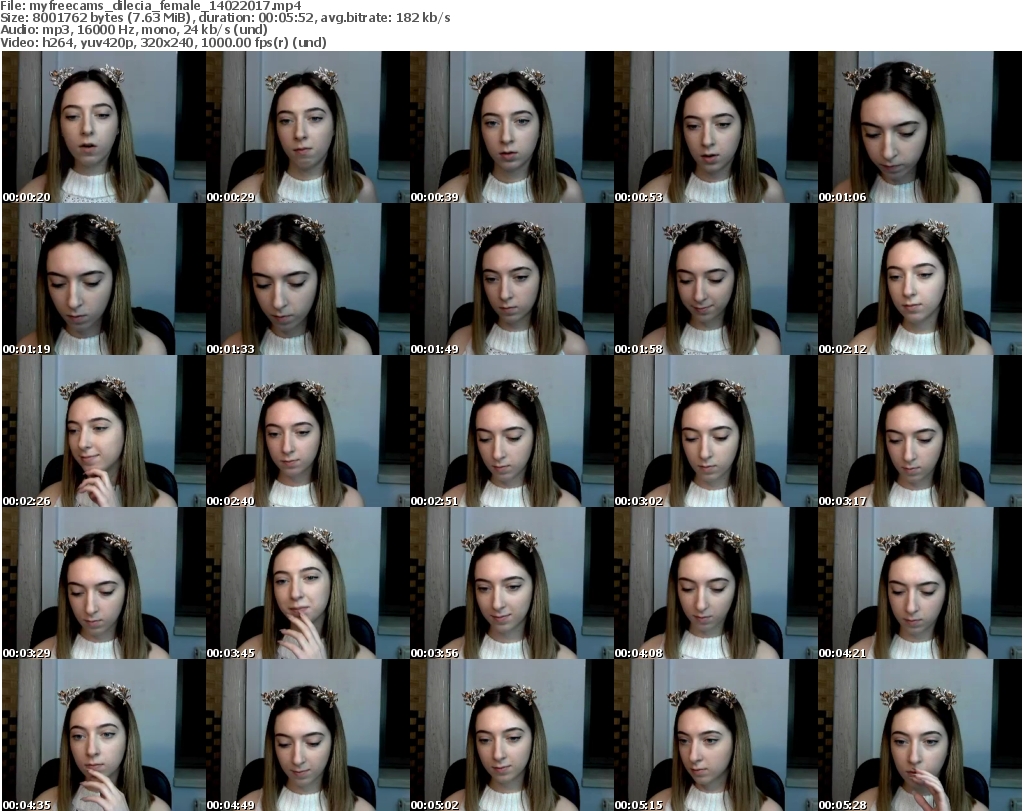This screenshot has height=811, width=1024.
Task: Select the thumbnail stamped 00:00:53
Action: click(715, 127)
